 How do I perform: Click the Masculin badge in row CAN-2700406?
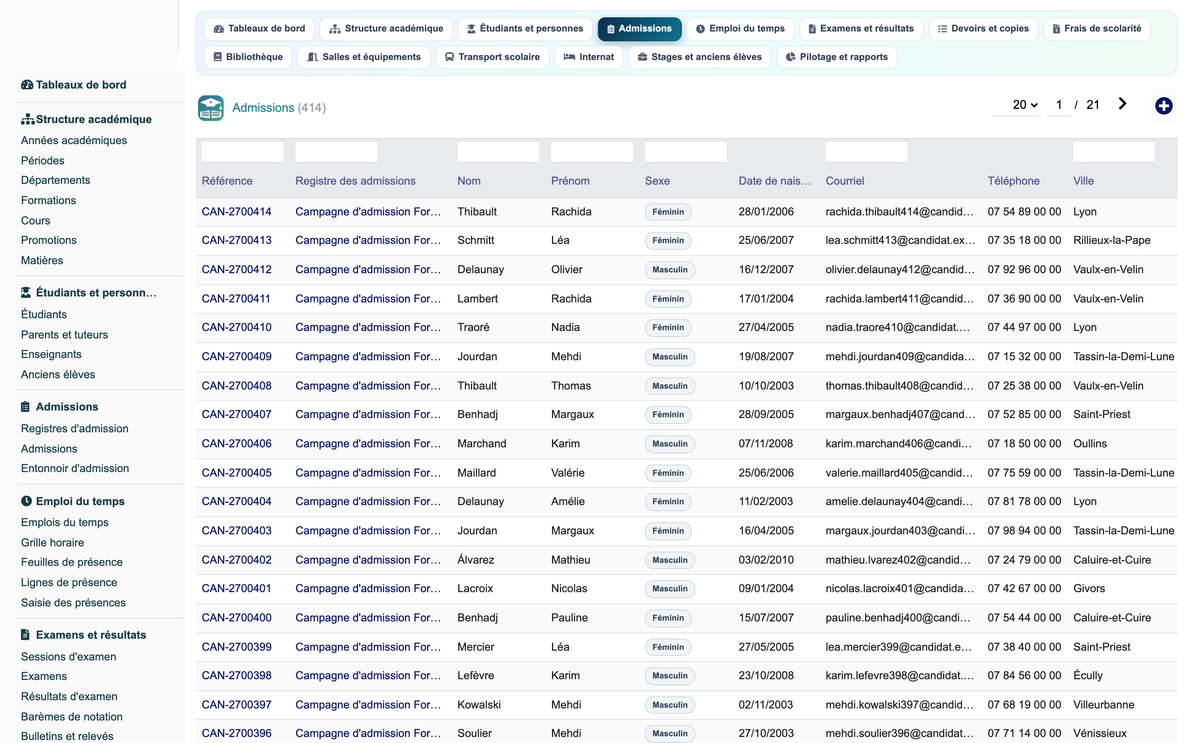coord(670,444)
